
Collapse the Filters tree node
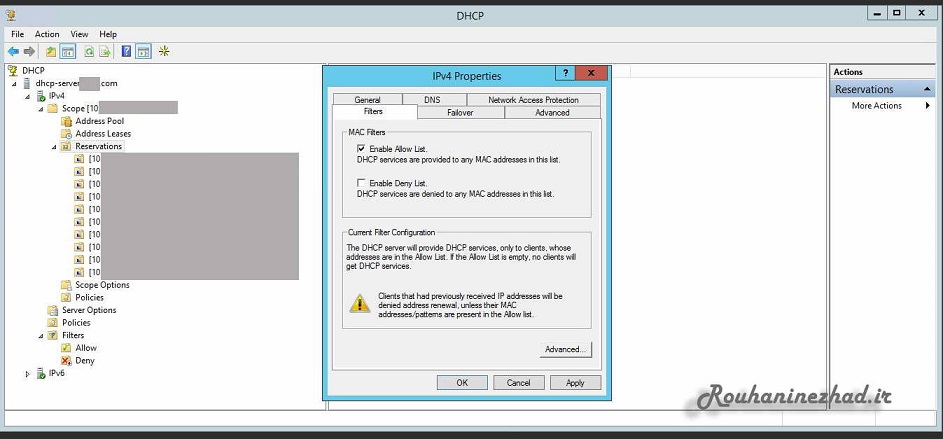pyautogui.click(x=41, y=336)
